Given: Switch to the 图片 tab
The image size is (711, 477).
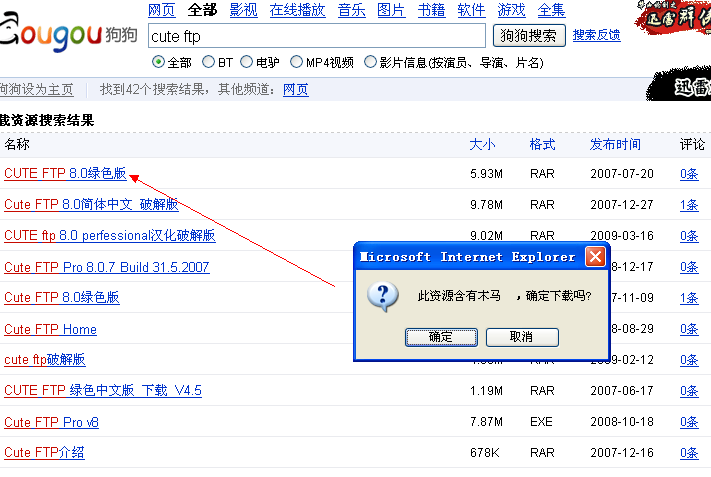Looking at the screenshot, I should tap(391, 10).
